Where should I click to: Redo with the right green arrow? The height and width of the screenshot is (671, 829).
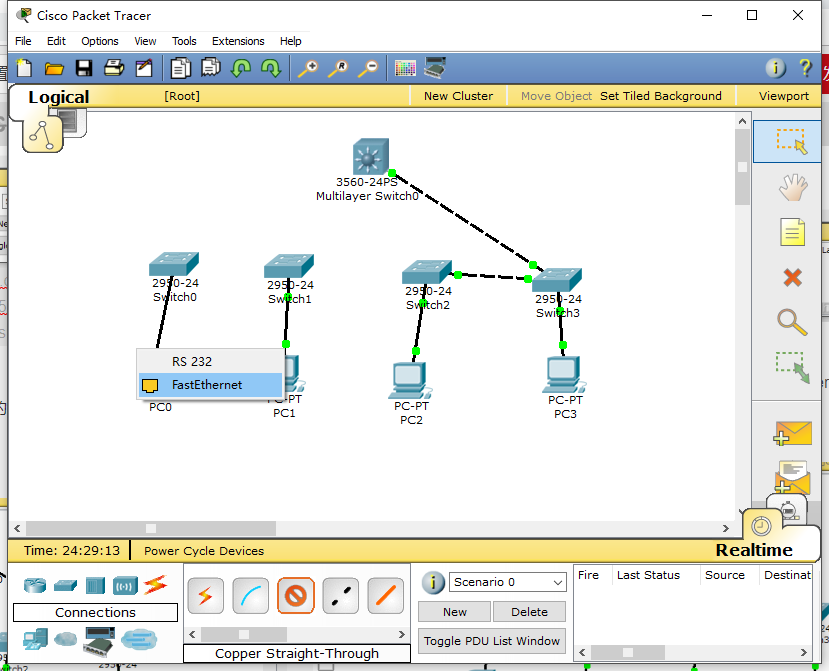(271, 68)
